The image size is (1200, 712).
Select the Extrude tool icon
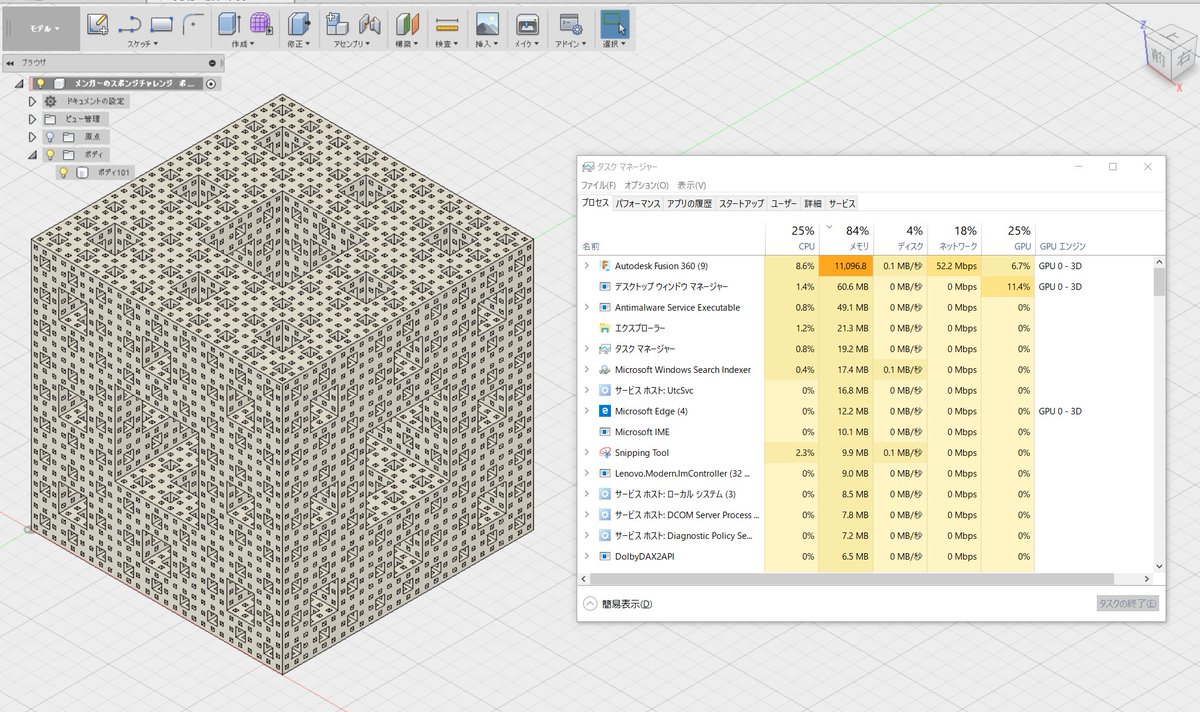(229, 24)
